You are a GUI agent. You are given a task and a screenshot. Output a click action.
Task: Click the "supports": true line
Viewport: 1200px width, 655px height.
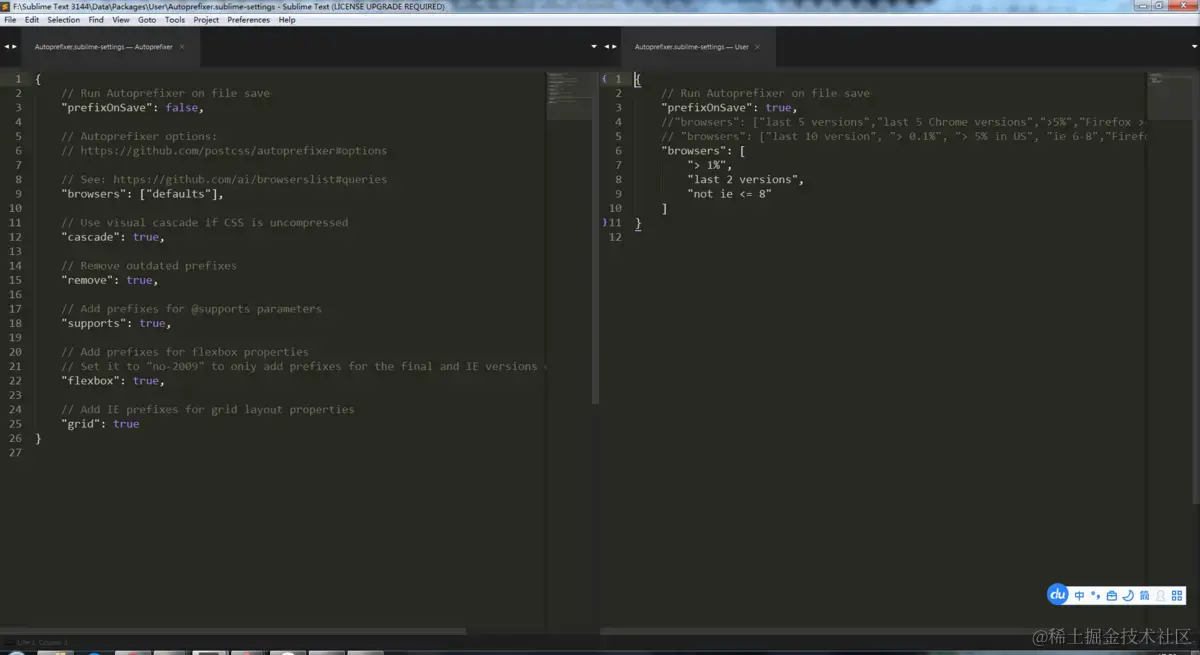[x=116, y=323]
